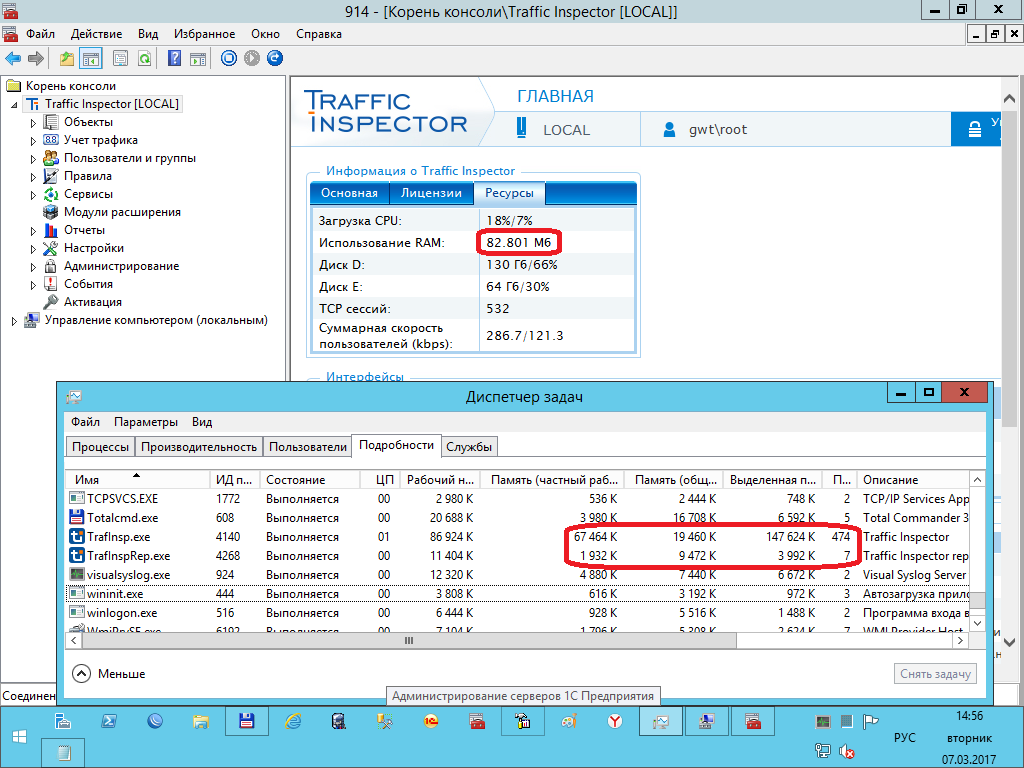Screen dimensions: 1024x768
Task: Toggle the Show/Hide console tree icon
Action: click(91, 59)
